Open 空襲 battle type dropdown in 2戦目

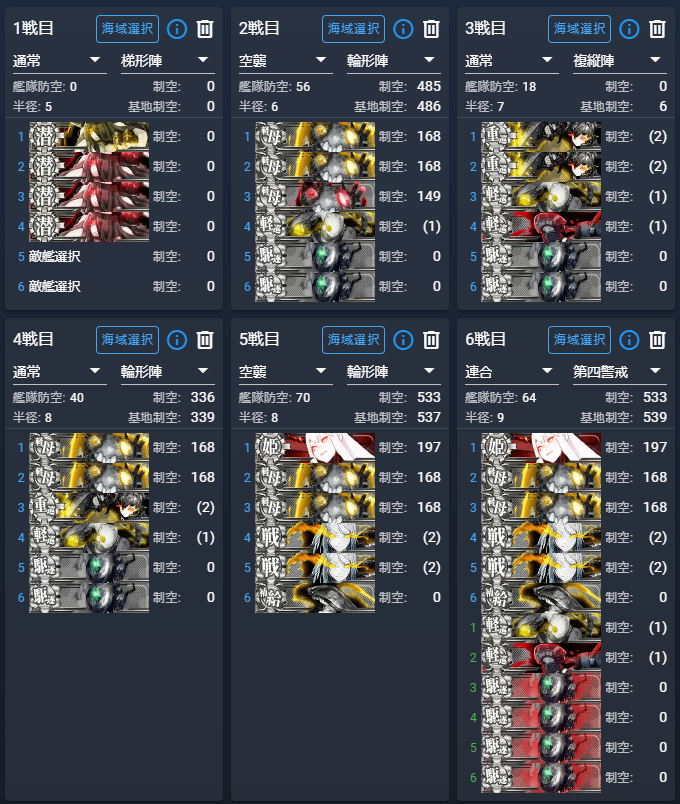[286, 61]
